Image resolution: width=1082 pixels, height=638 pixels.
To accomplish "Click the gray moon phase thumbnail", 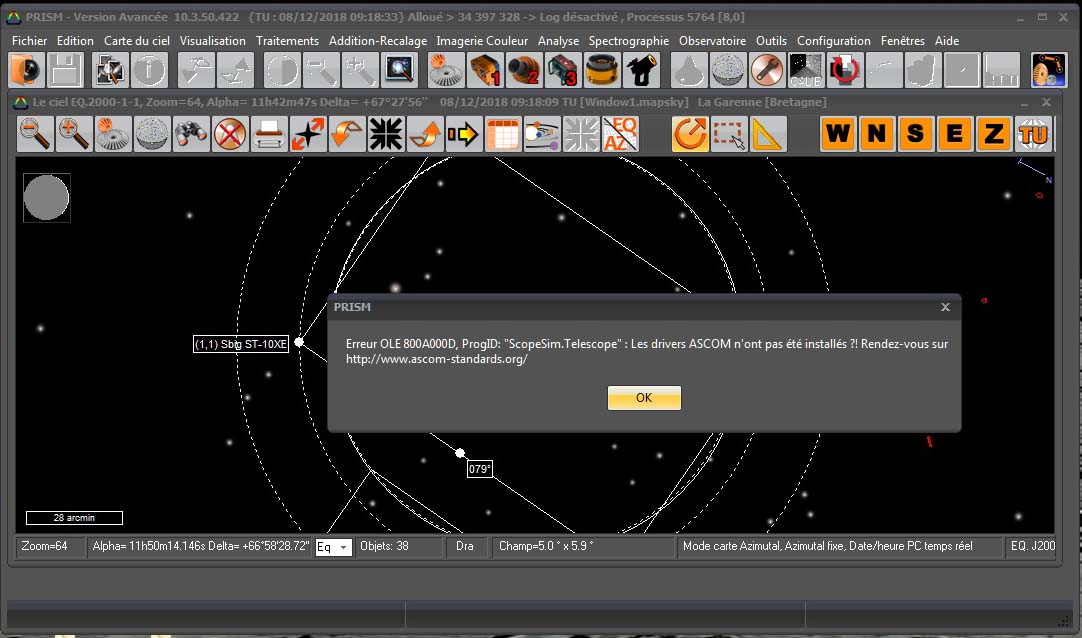I will (47, 198).
